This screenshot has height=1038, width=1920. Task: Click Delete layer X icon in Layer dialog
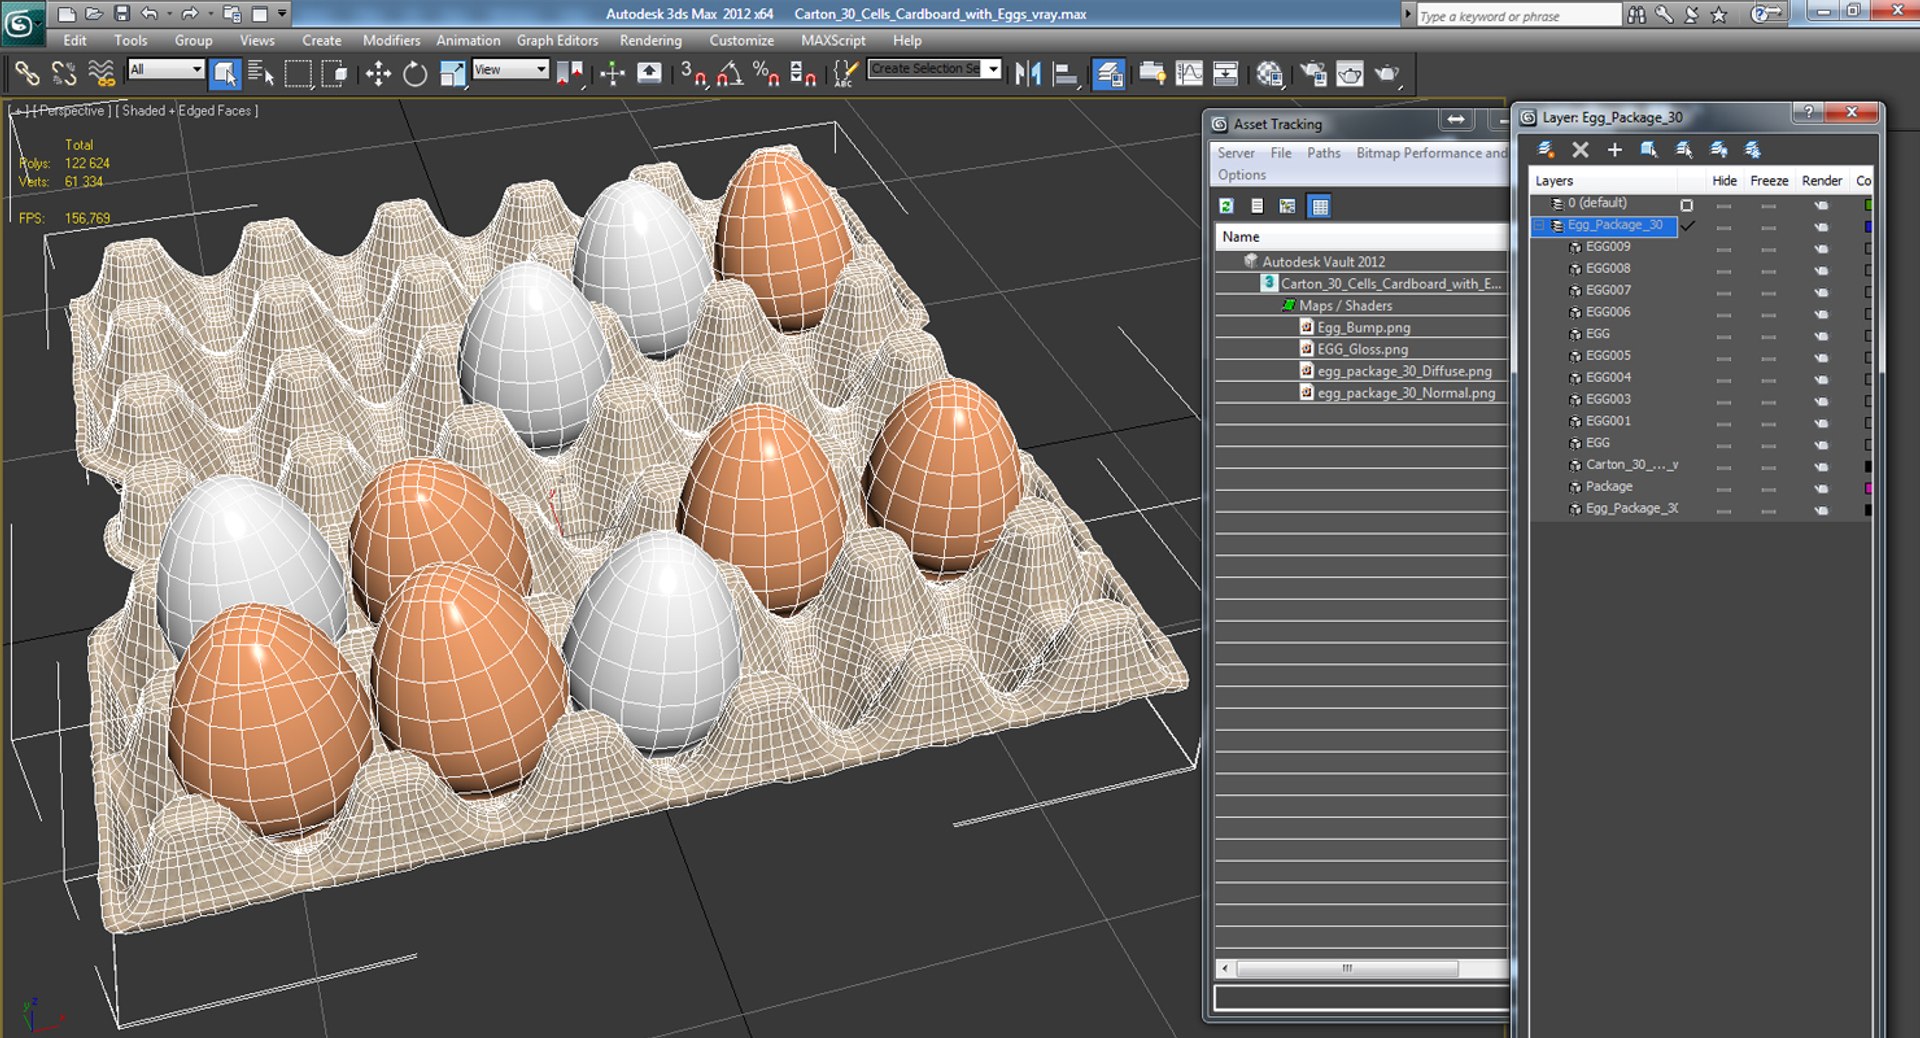point(1580,150)
